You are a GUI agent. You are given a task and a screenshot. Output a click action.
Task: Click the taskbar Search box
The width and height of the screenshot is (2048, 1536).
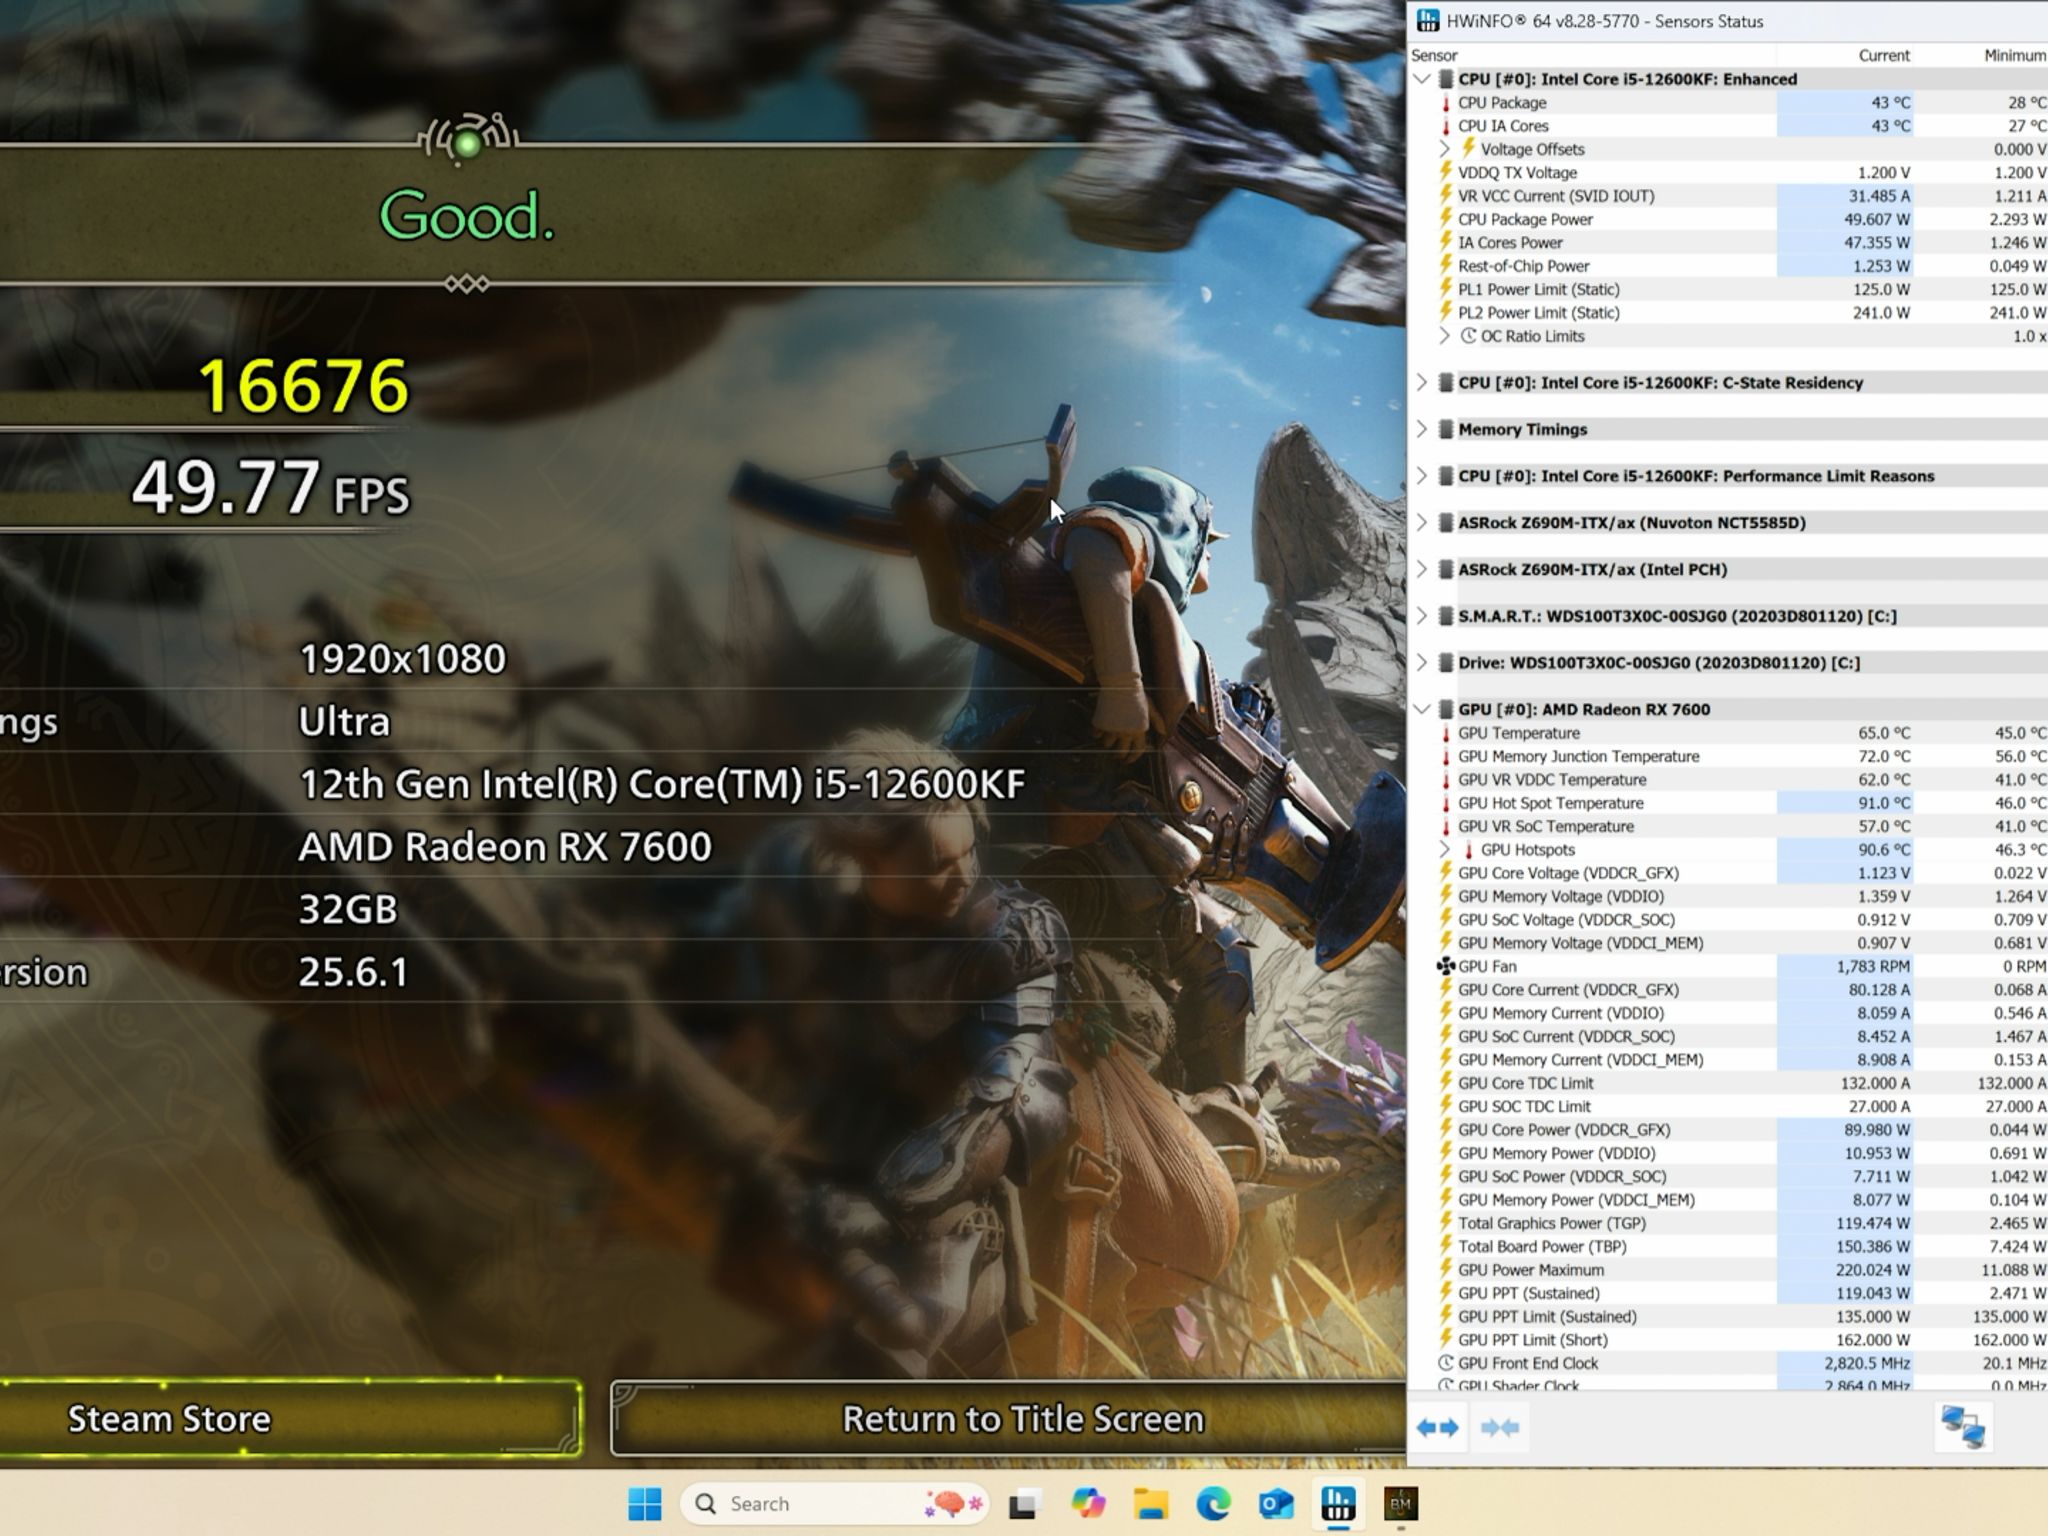pos(835,1504)
